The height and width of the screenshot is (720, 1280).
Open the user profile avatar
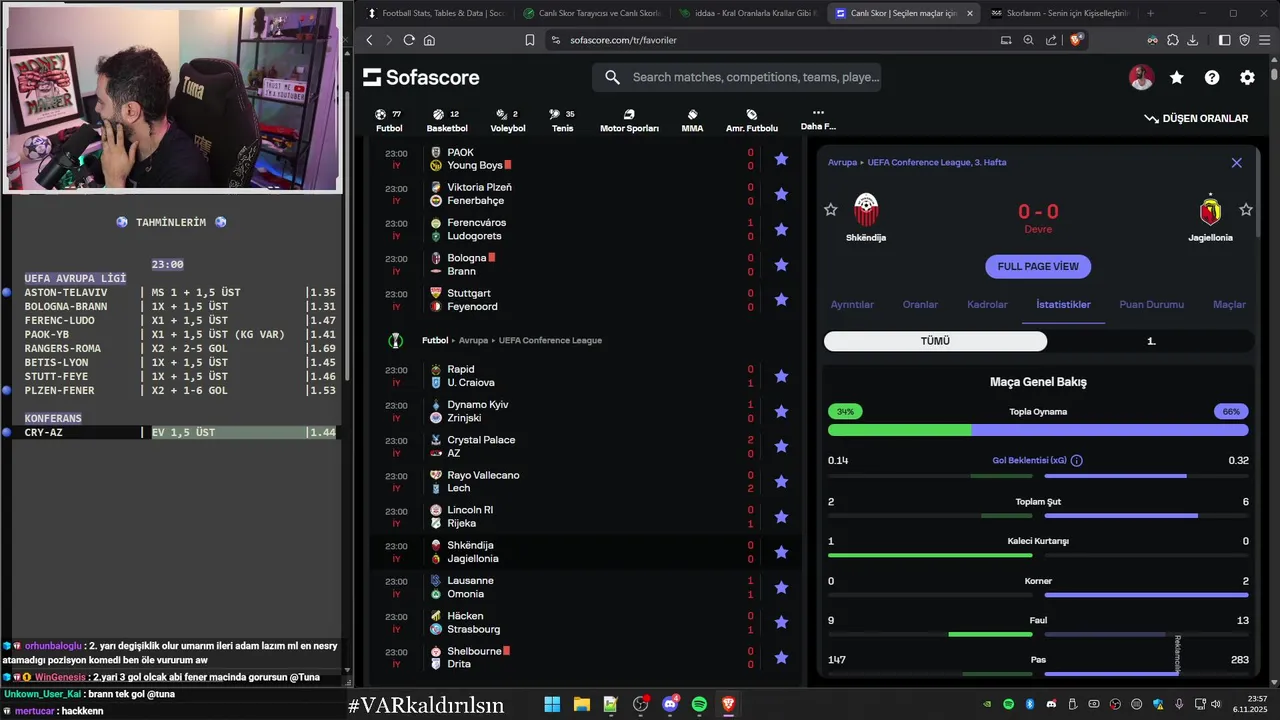[1141, 77]
